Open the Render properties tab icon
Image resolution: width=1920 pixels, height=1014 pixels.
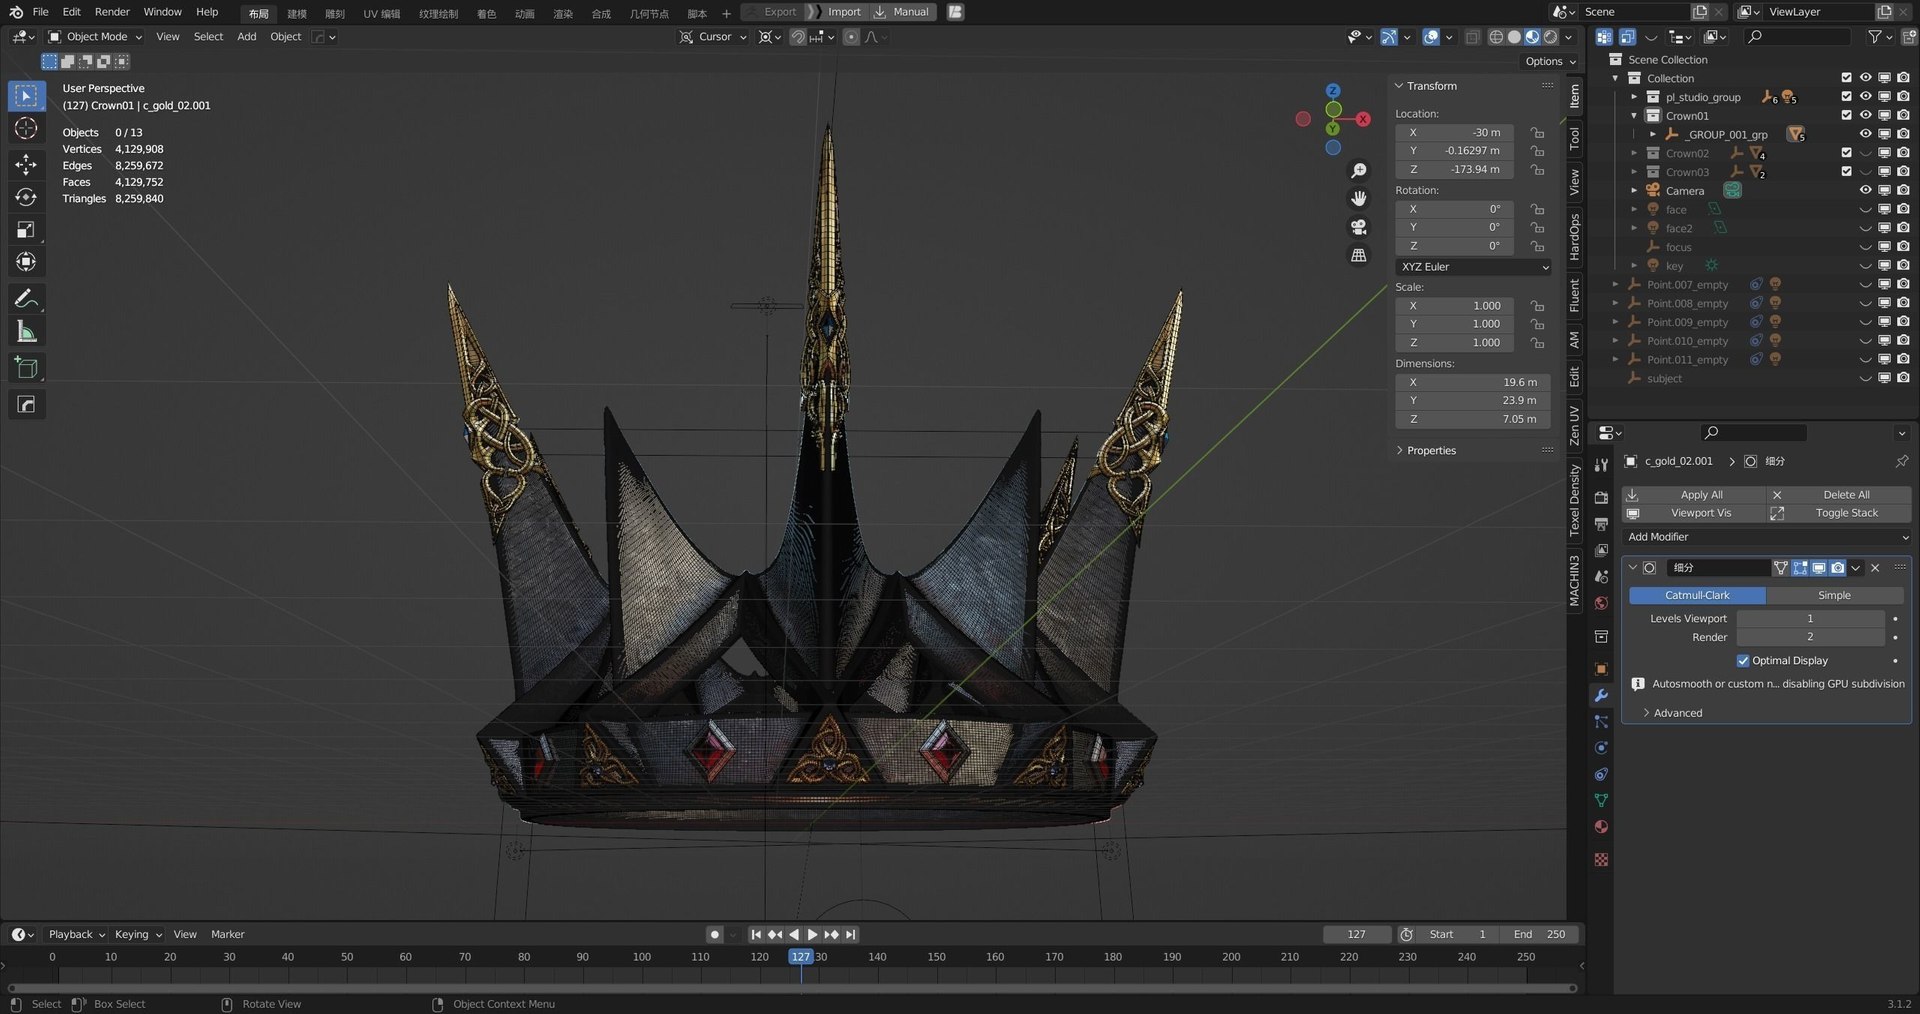point(1601,498)
